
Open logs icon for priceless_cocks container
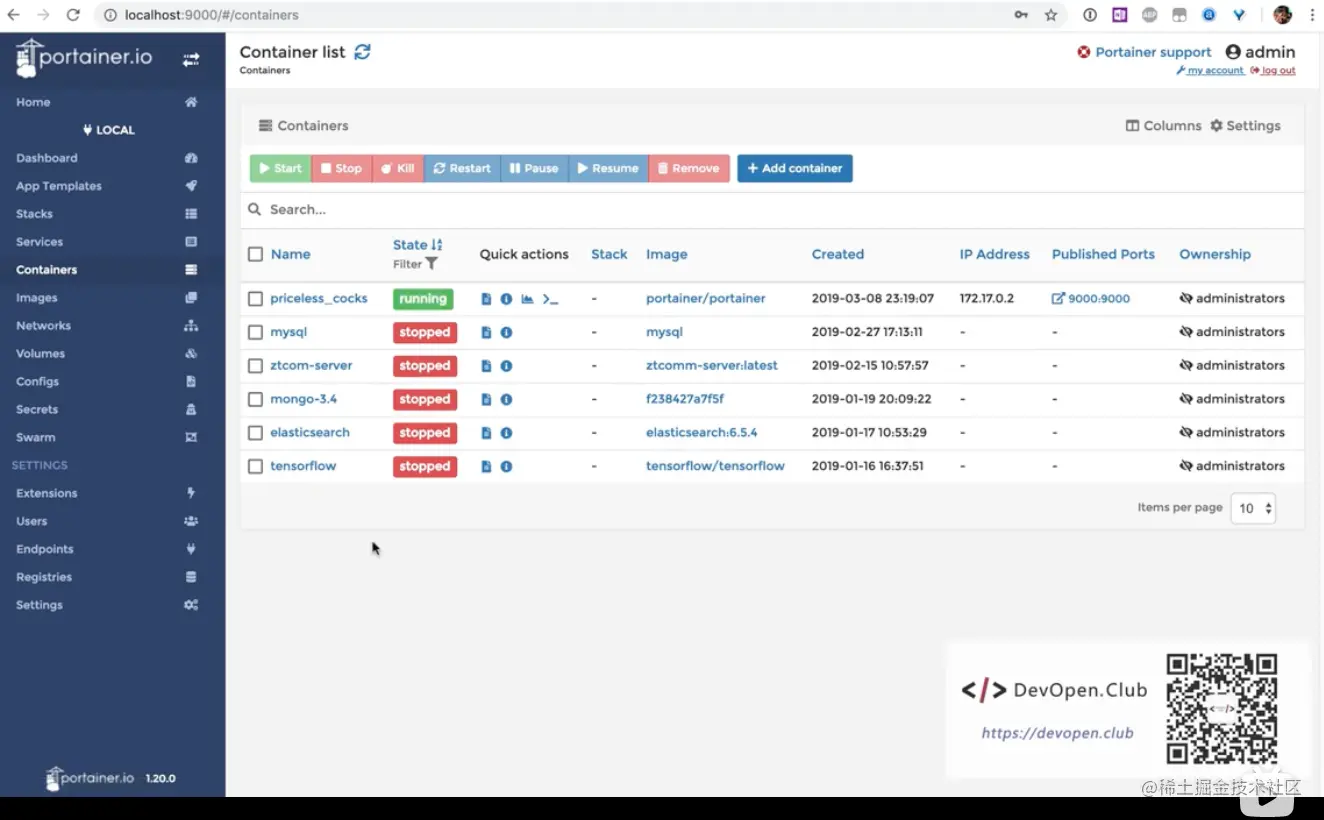point(486,299)
